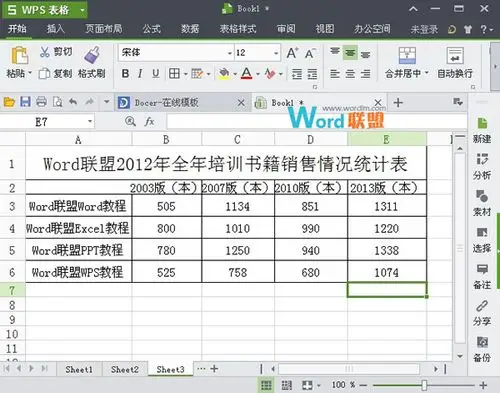Insert function fx icon
Viewport: 500px width, 393px height.
pyautogui.click(x=149, y=122)
